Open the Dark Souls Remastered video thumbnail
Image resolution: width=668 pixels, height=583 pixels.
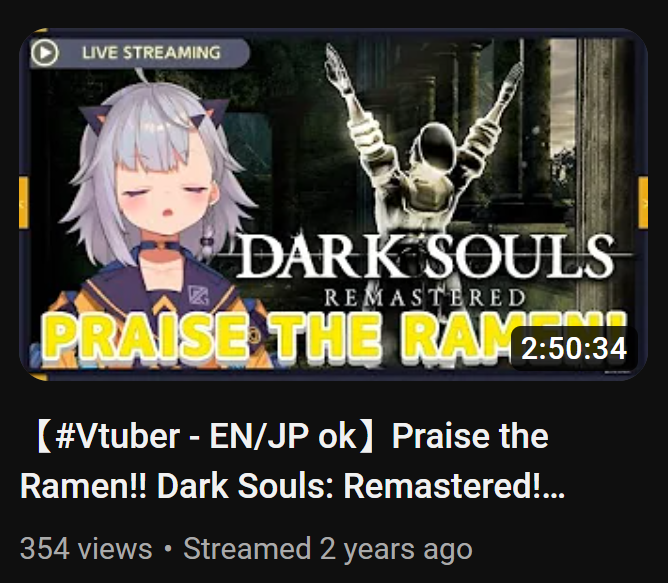pyautogui.click(x=334, y=204)
